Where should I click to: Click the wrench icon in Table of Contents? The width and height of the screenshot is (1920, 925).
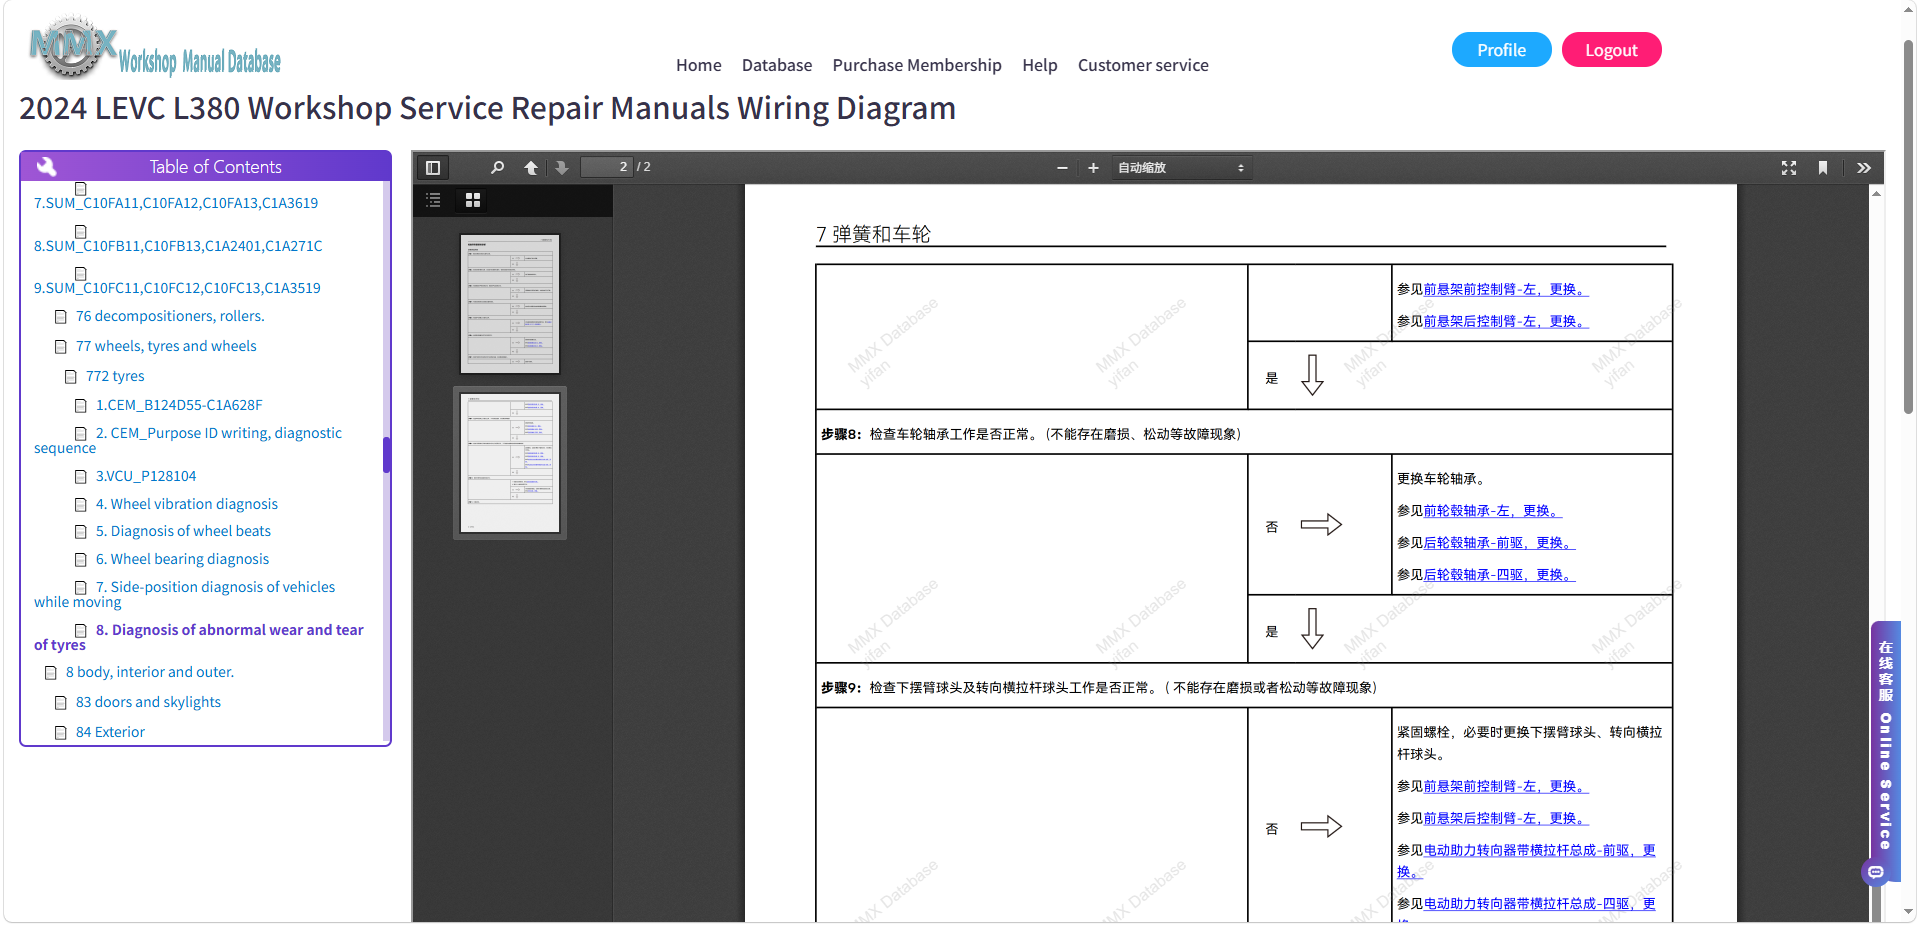[46, 166]
